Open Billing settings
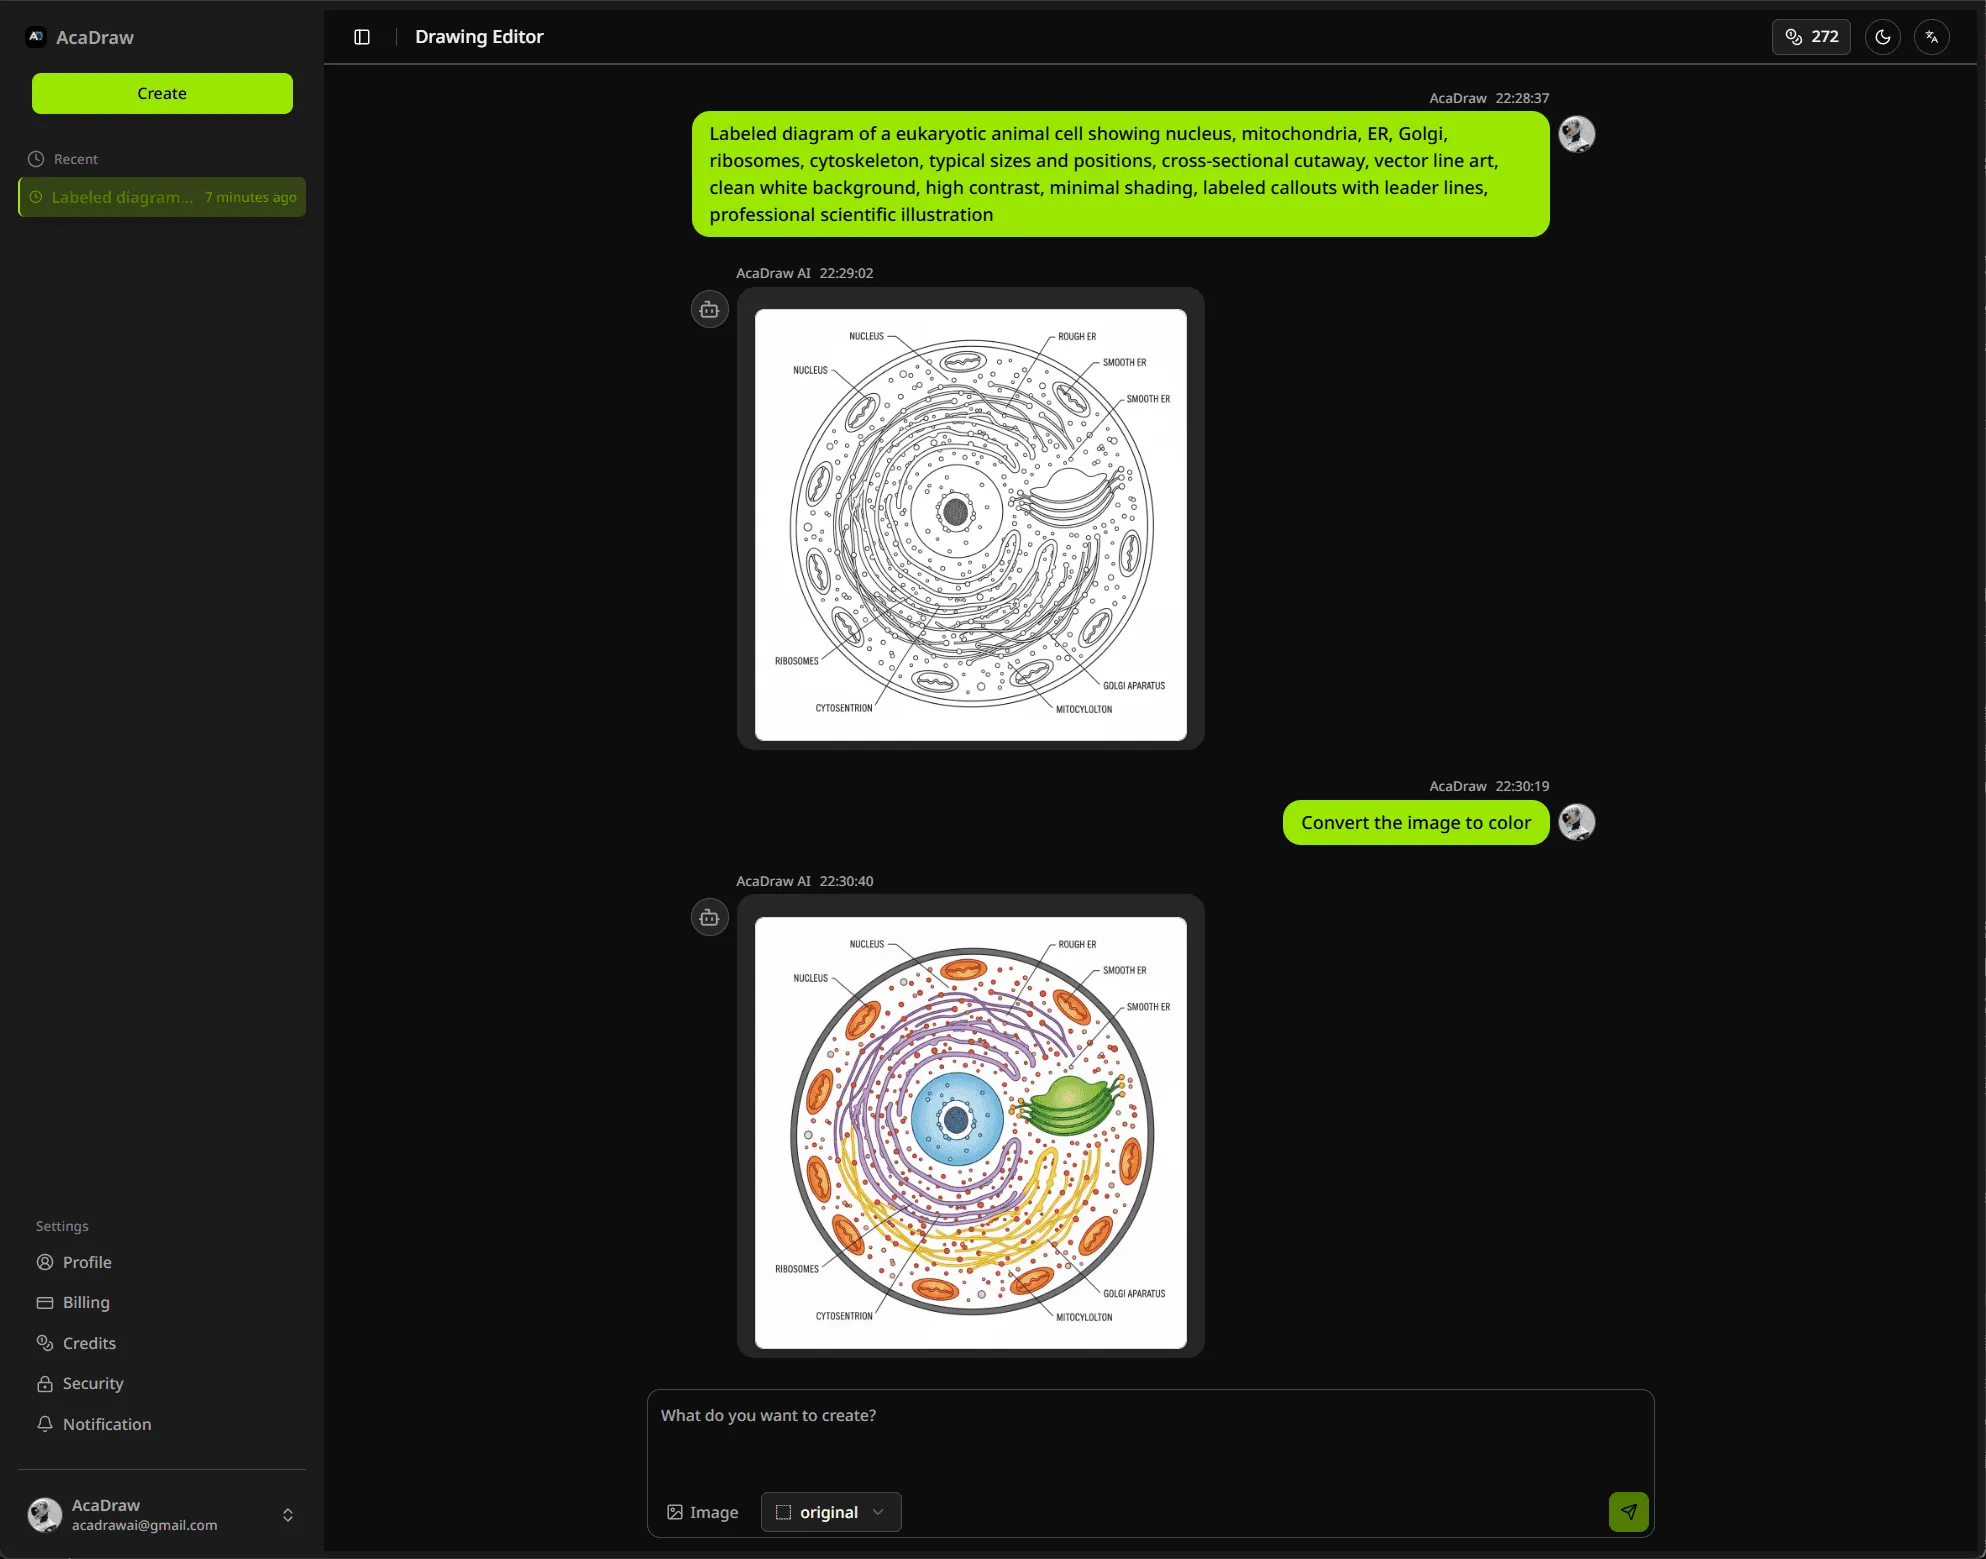Screen dimensions: 1986x1559 86,1302
